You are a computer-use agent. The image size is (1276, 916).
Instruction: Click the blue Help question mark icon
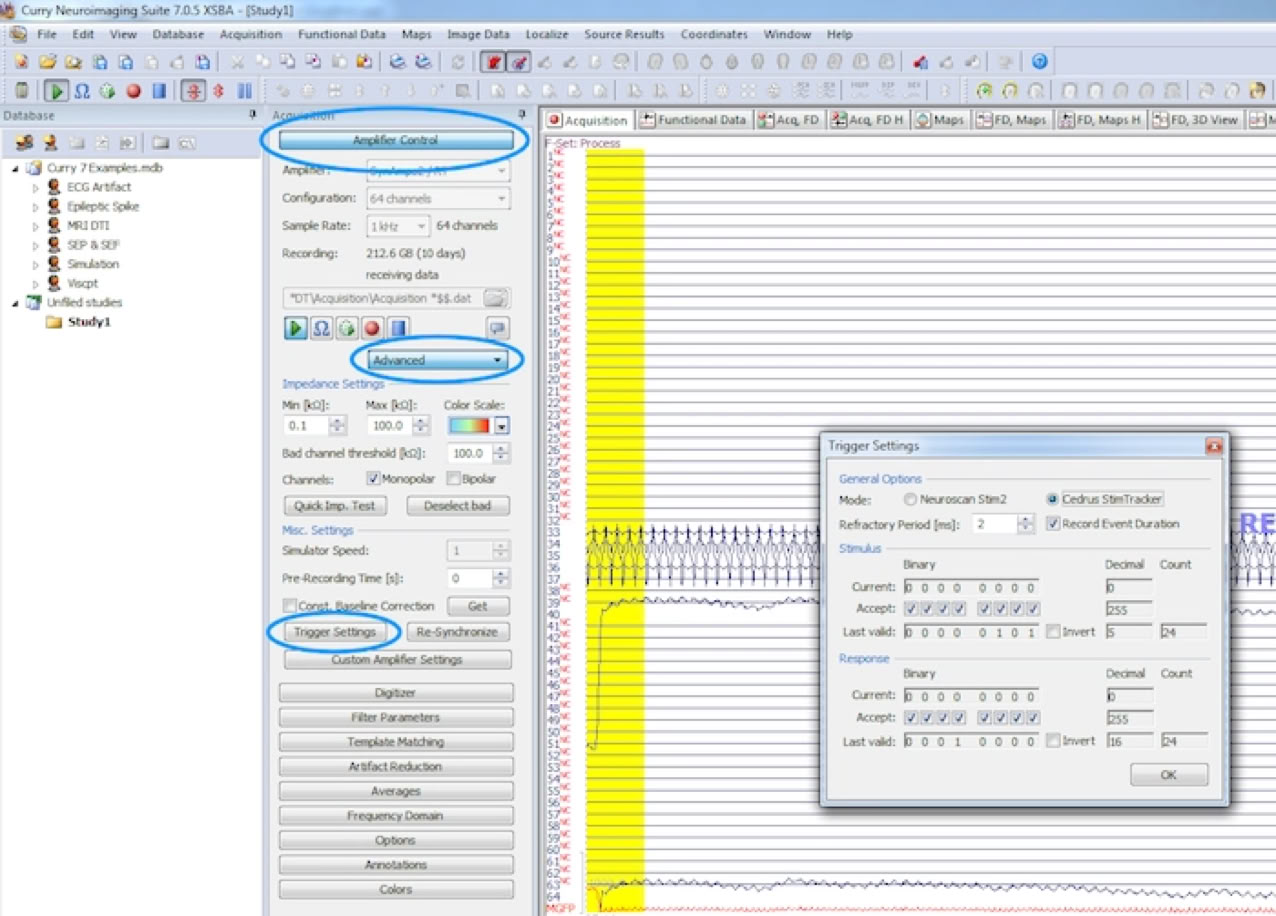(1039, 62)
